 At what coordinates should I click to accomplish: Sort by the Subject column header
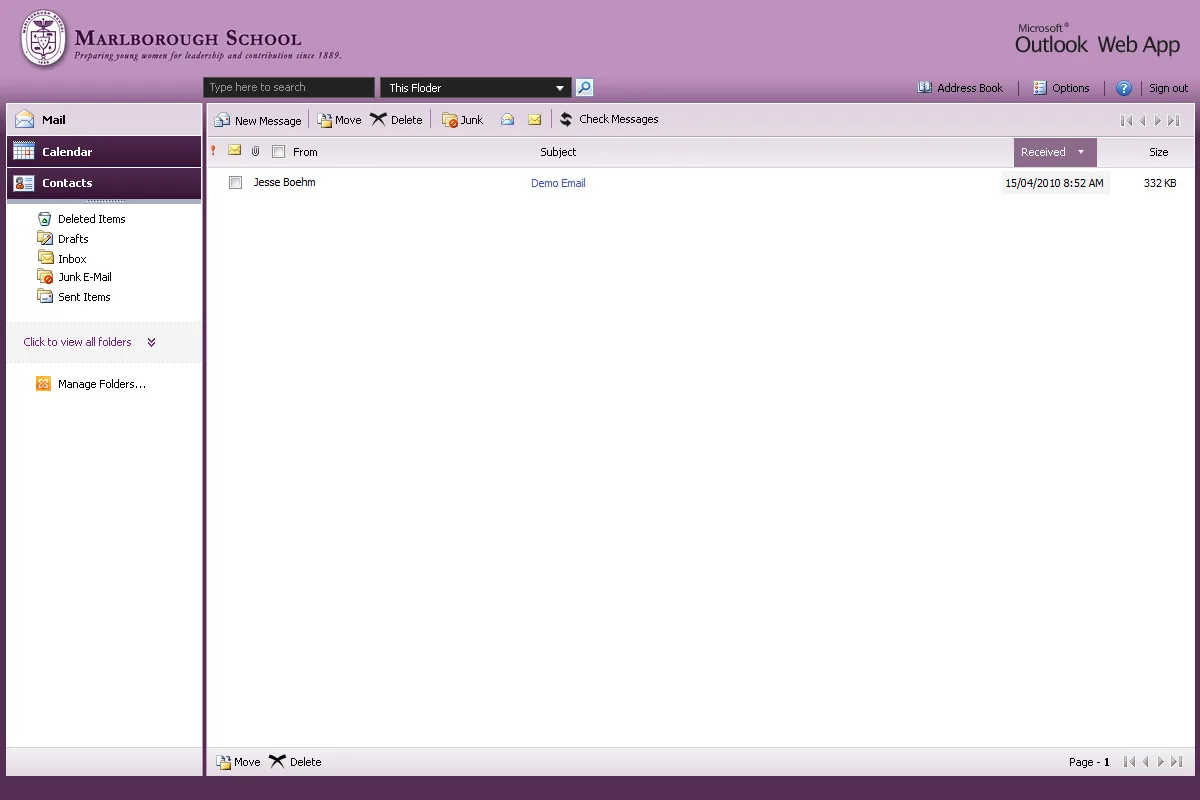pos(558,152)
